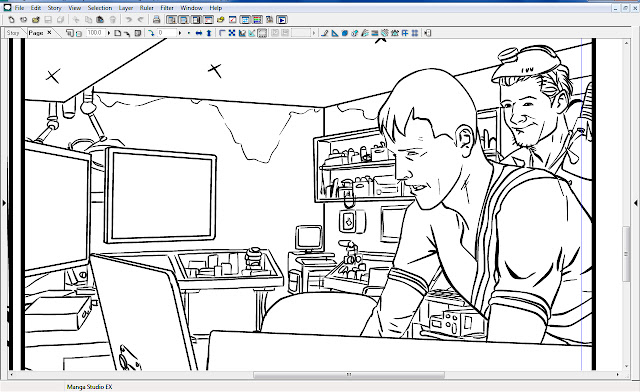Click the horizontal scrollbar thumb
This screenshot has width=640, height=392.
[349, 374]
